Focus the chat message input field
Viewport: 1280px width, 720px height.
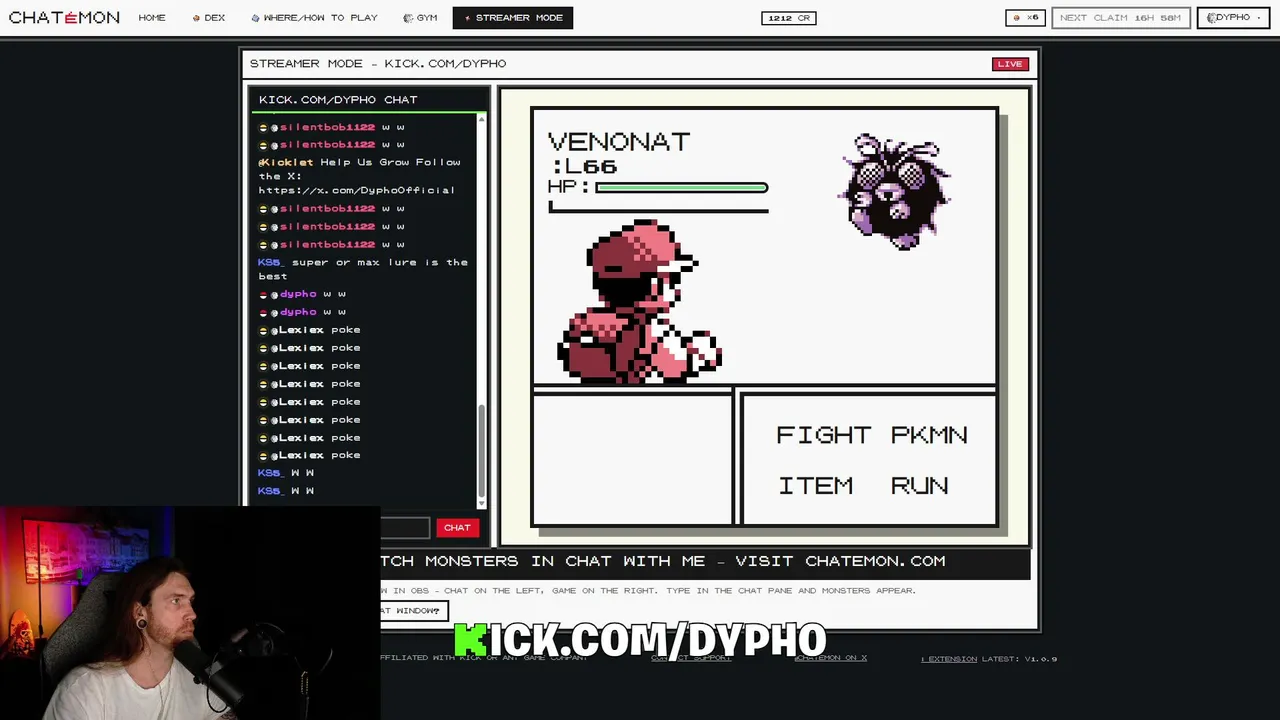[x=404, y=527]
